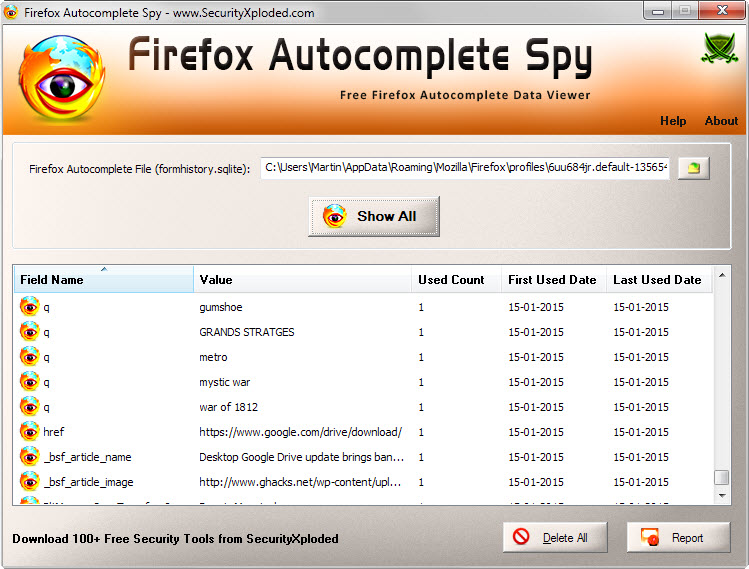The width and height of the screenshot is (749, 569).
Task: Click the row icon for mystic war entry
Action: (x=30, y=382)
